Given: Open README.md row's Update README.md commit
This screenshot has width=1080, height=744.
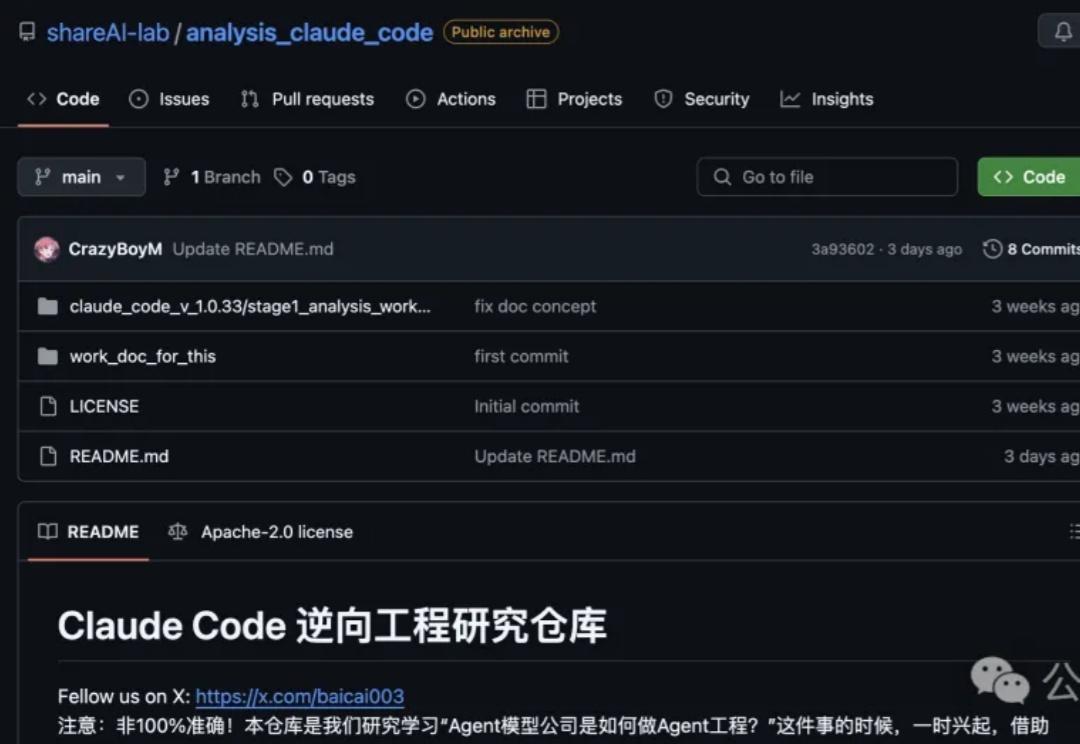Looking at the screenshot, I should (x=555, y=456).
